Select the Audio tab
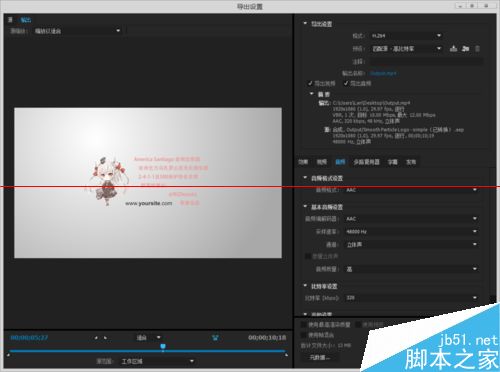This screenshot has width=500, height=372. coord(340,162)
